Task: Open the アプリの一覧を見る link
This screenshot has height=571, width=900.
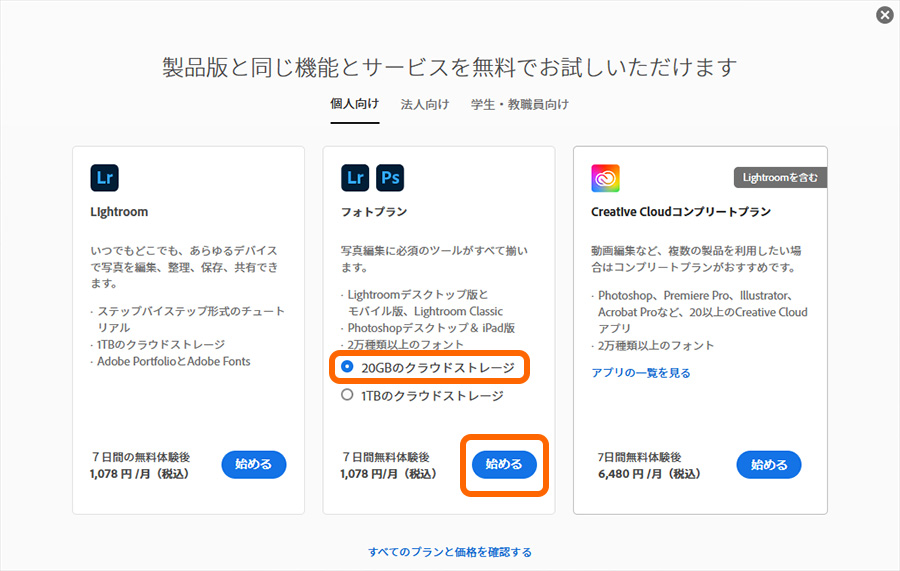Action: (641, 373)
